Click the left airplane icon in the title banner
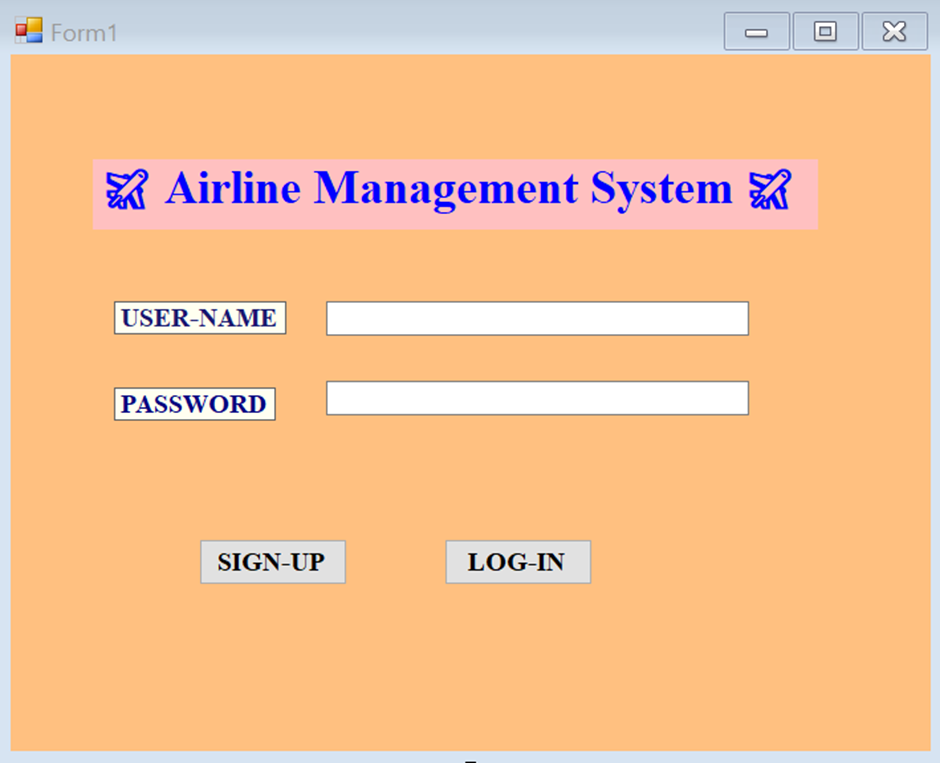This screenshot has height=763, width=940. [127, 188]
